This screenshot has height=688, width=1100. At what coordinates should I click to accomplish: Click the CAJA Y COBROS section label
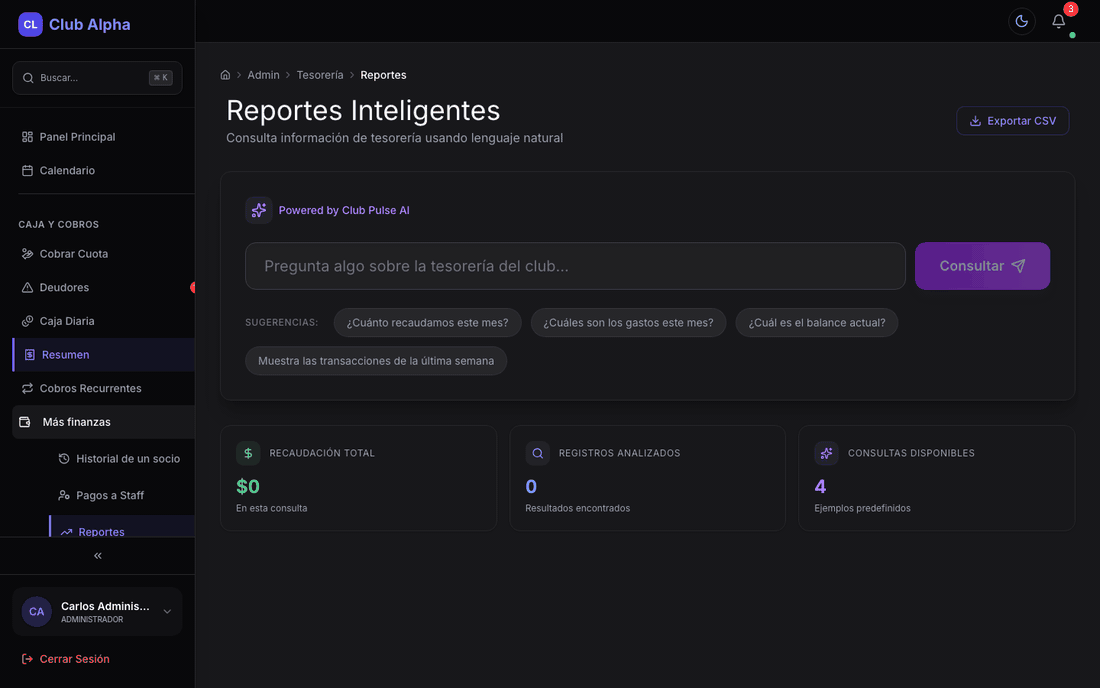pyautogui.click(x=58, y=224)
